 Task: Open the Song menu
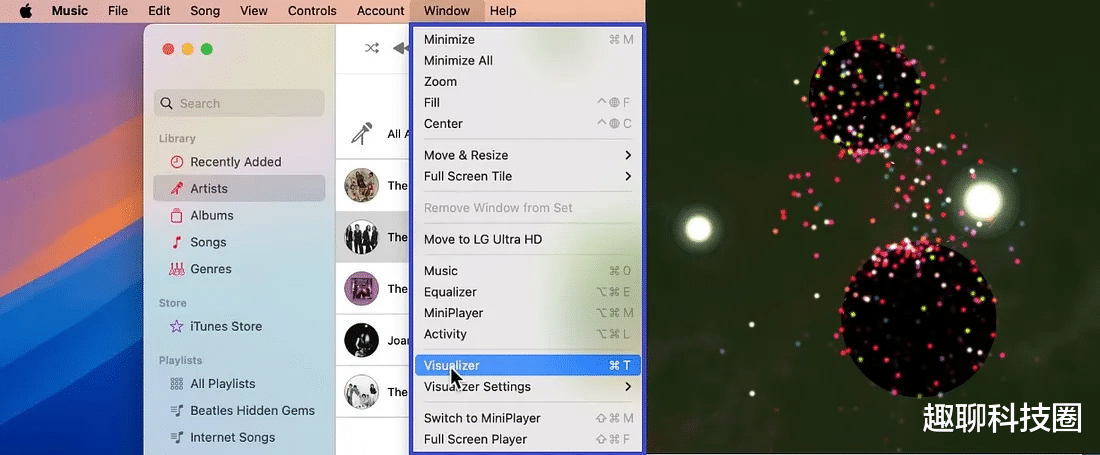205,11
